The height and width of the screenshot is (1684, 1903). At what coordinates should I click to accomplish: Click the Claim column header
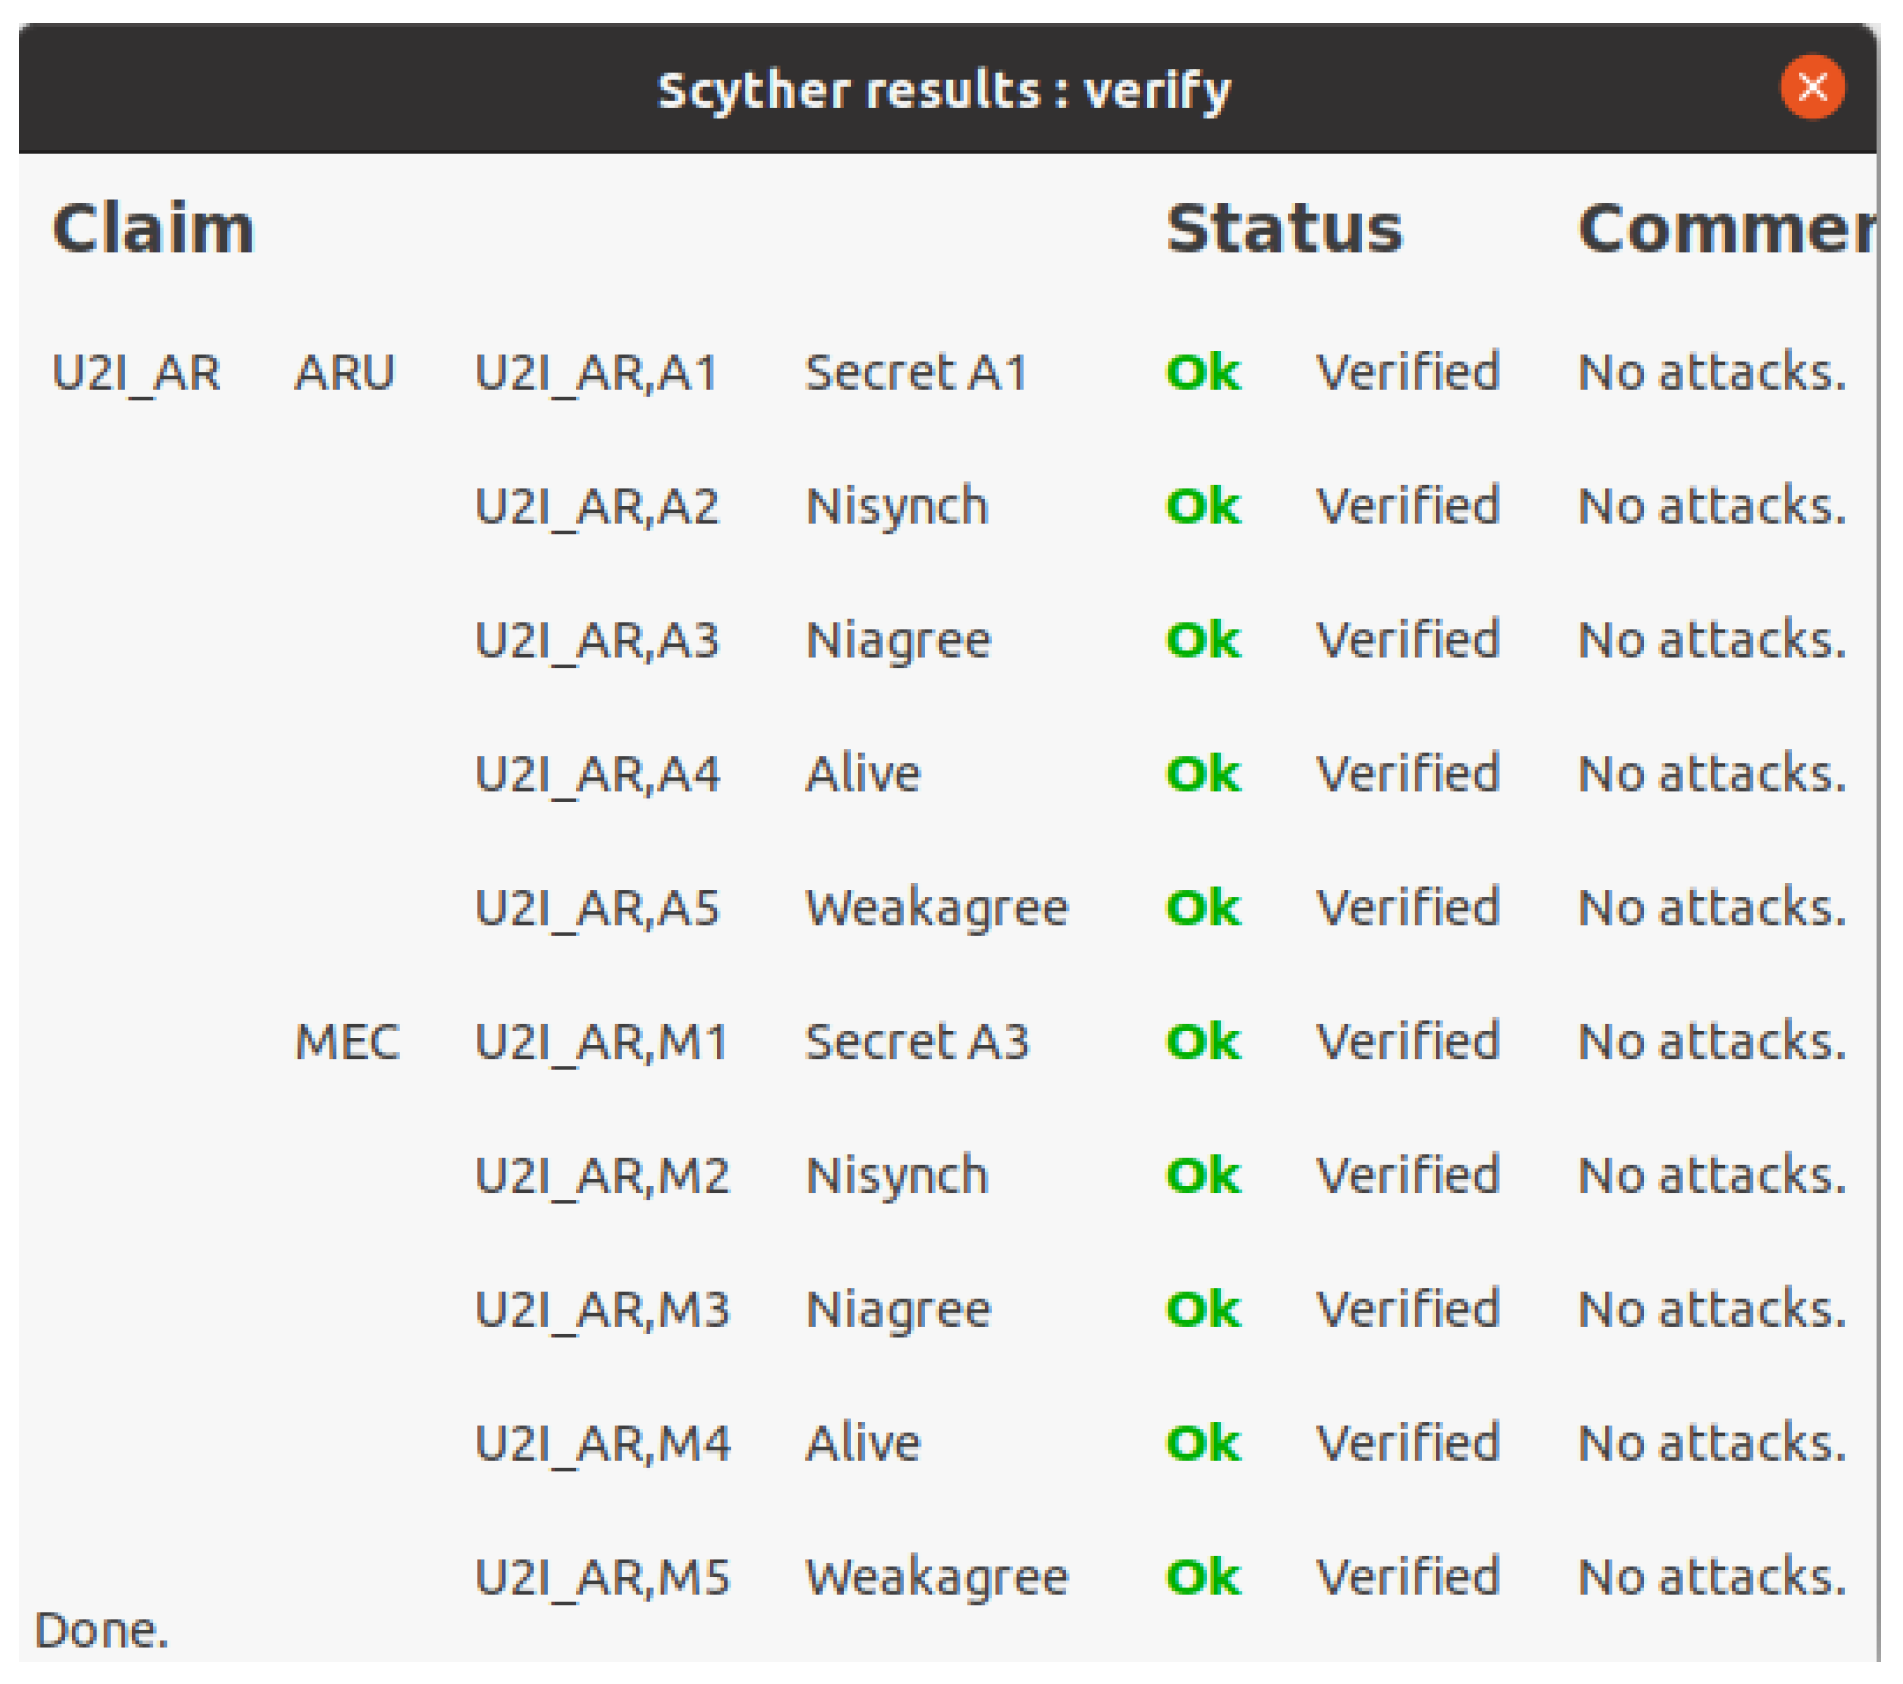[x=153, y=229]
